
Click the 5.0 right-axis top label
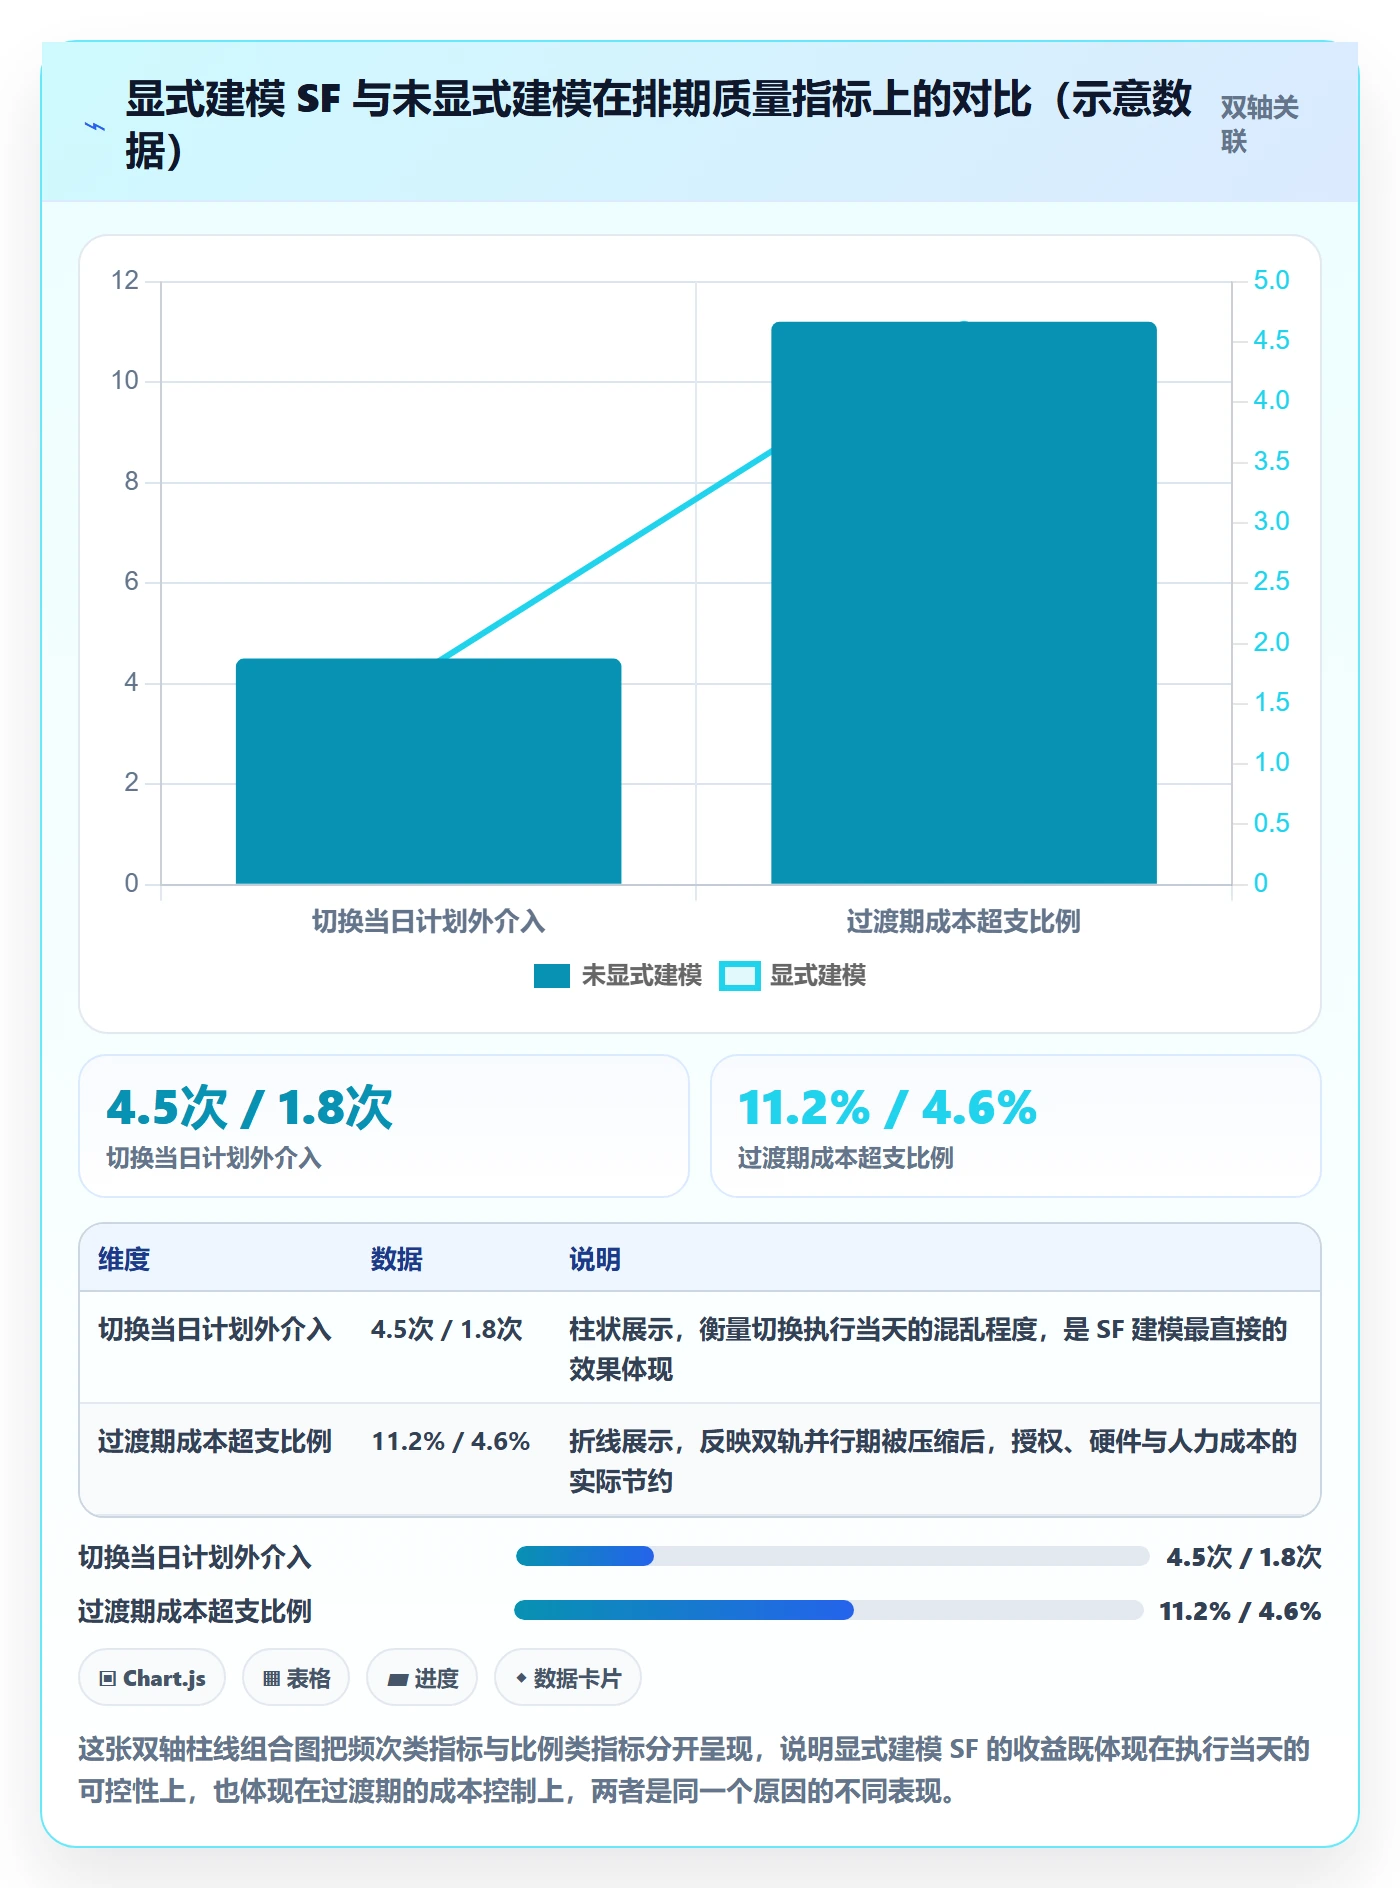click(1271, 280)
